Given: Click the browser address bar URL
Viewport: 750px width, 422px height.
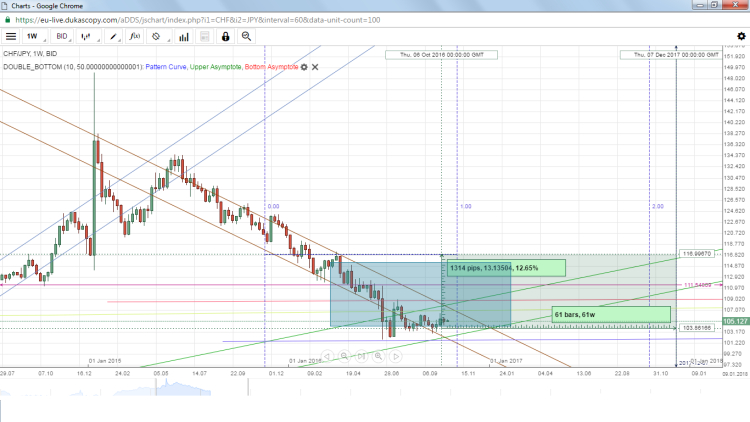Looking at the screenshot, I should (x=200, y=19).
